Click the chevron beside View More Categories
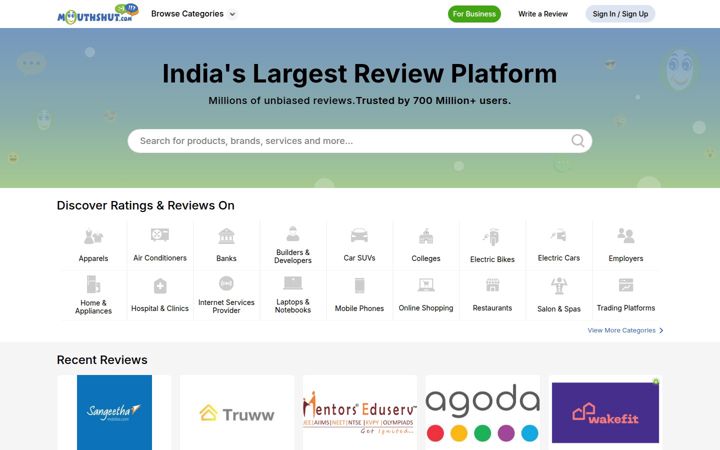 point(661,330)
